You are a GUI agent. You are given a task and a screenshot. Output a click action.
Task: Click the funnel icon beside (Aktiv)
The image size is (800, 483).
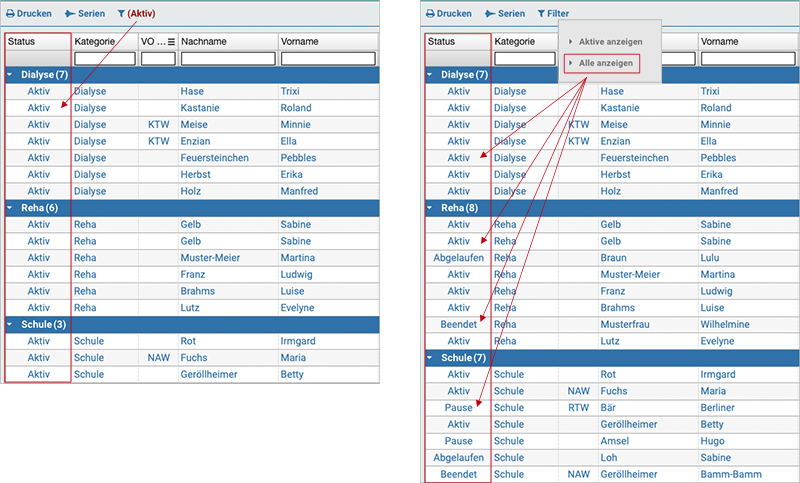pos(121,14)
